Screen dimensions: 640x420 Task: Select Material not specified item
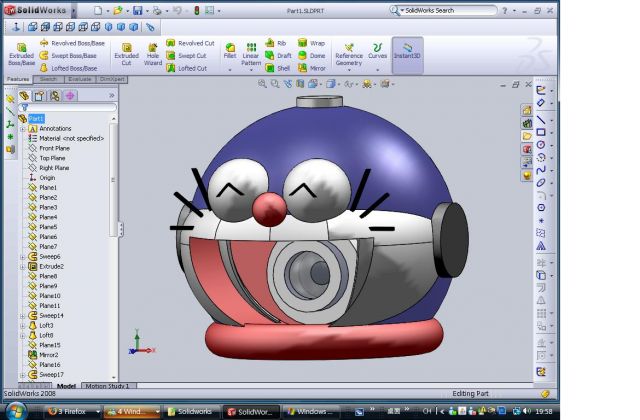[x=66, y=138]
